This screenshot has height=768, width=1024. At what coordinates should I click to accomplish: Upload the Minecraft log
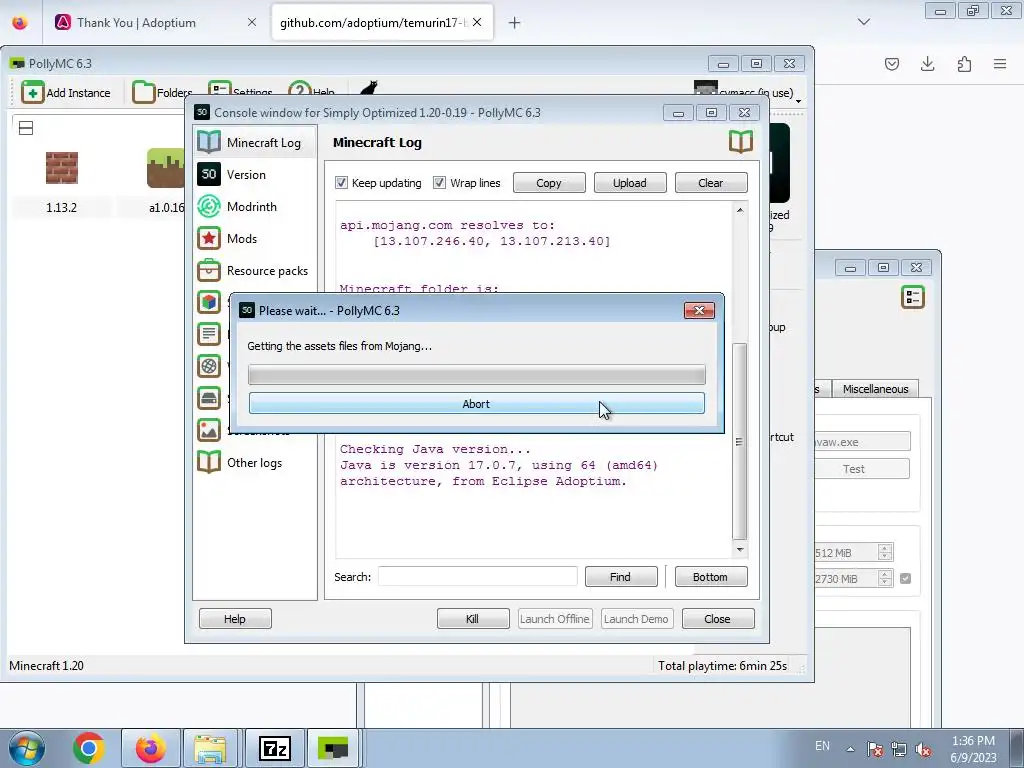[630, 183]
